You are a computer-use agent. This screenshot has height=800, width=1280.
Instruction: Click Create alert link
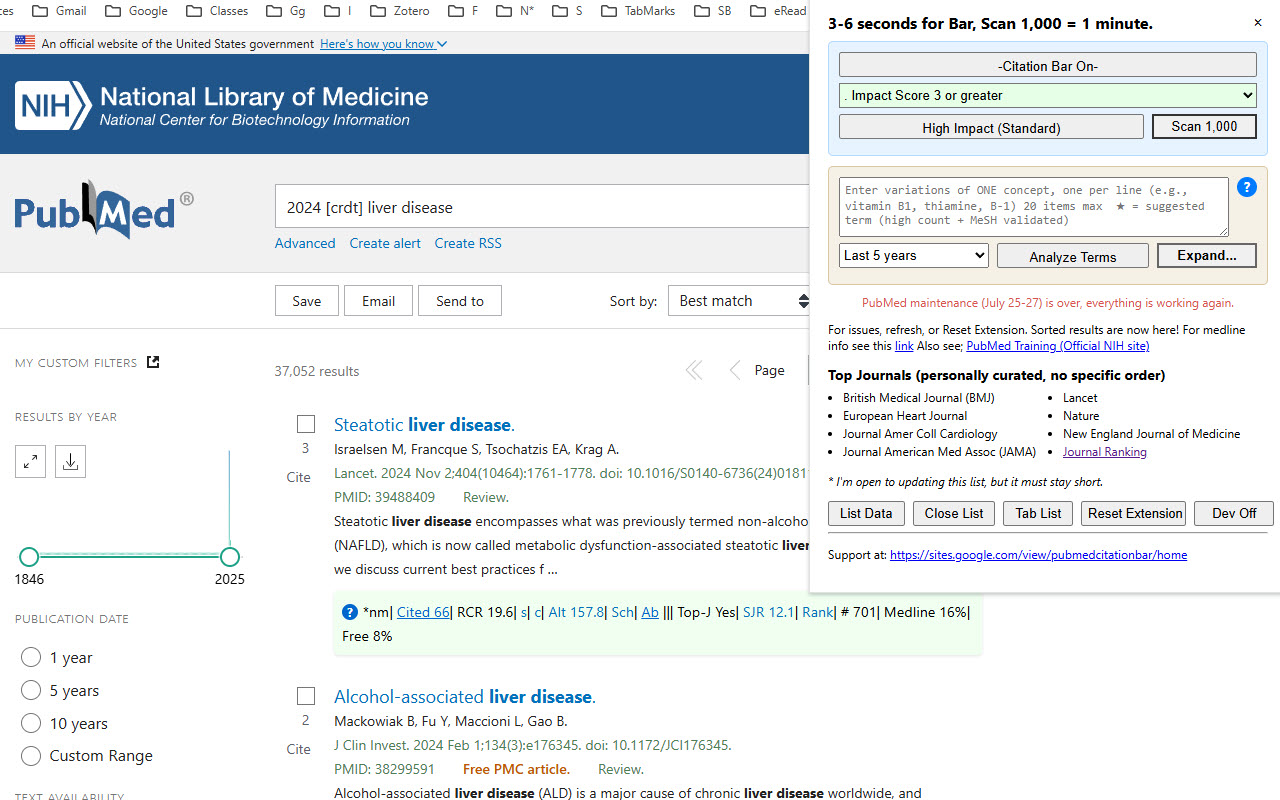pos(385,243)
